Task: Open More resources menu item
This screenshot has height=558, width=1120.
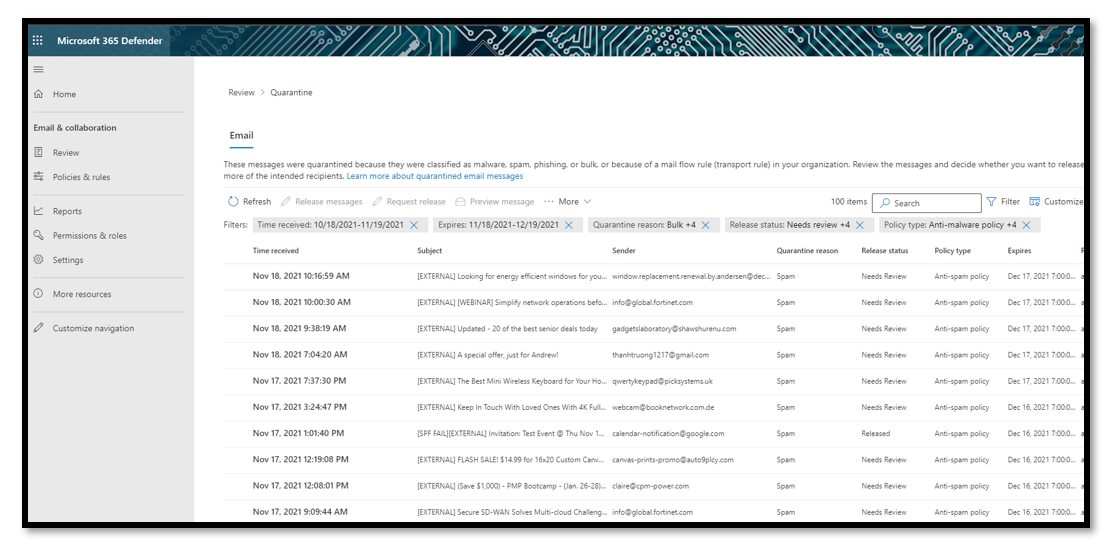Action: [82, 294]
